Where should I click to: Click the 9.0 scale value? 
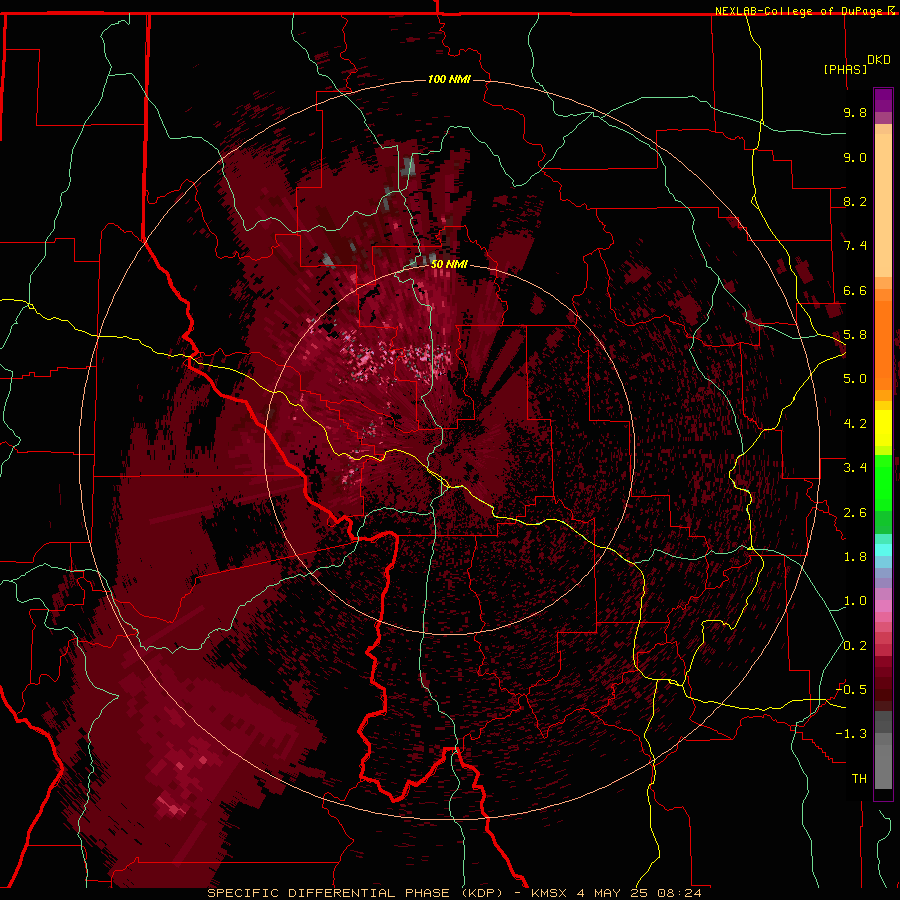click(855, 157)
